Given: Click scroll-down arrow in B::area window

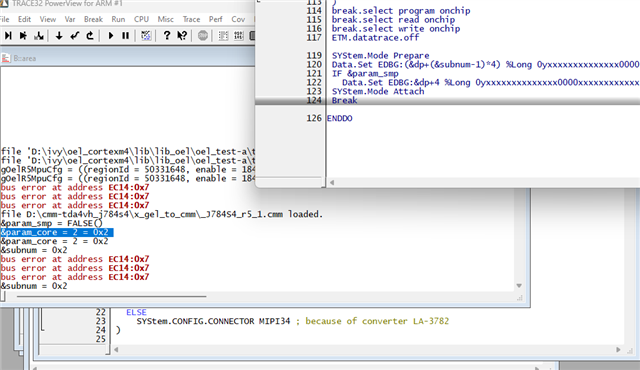Looking at the screenshot, I should [519, 286].
